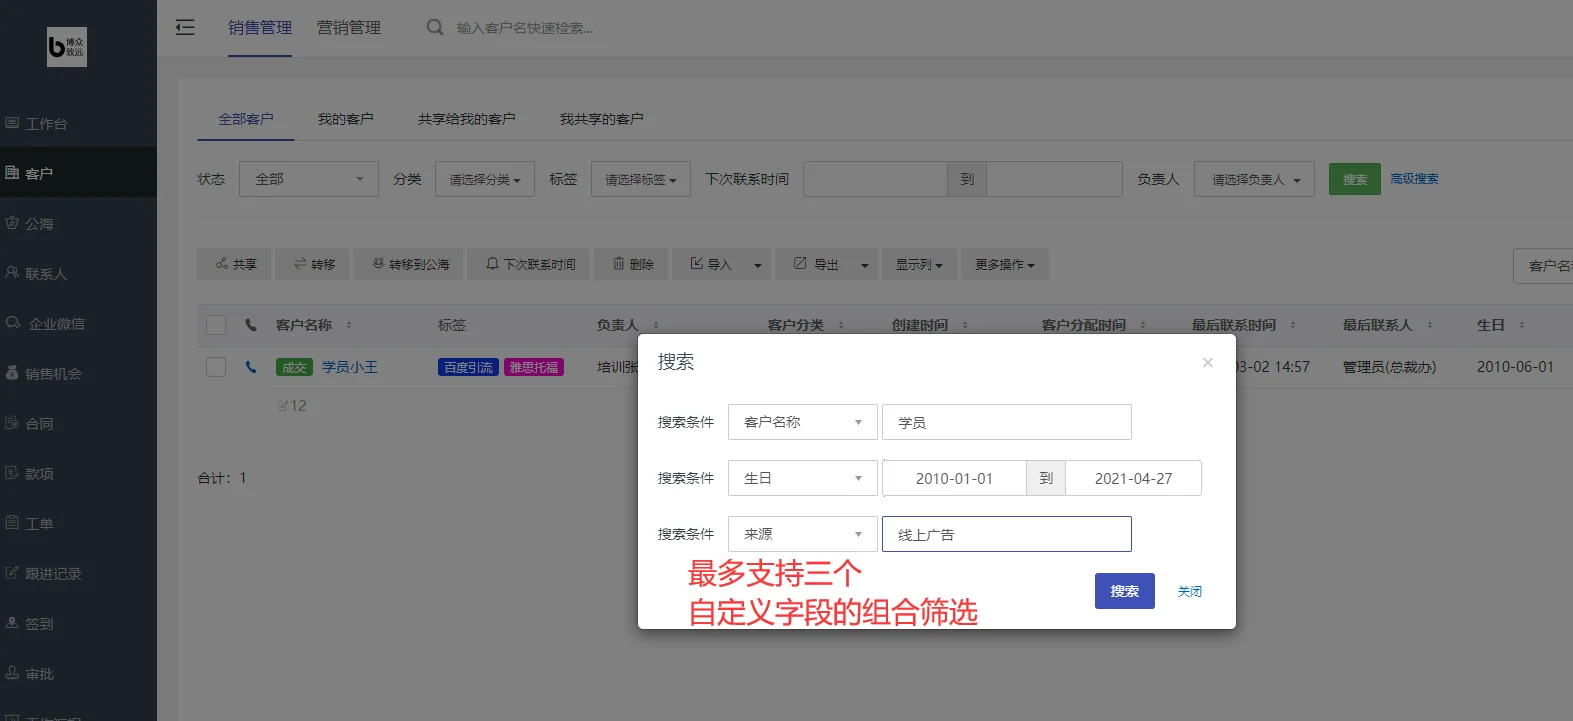Open 客户 in the sidebar
Image resolution: width=1573 pixels, height=721 pixels.
(78, 173)
